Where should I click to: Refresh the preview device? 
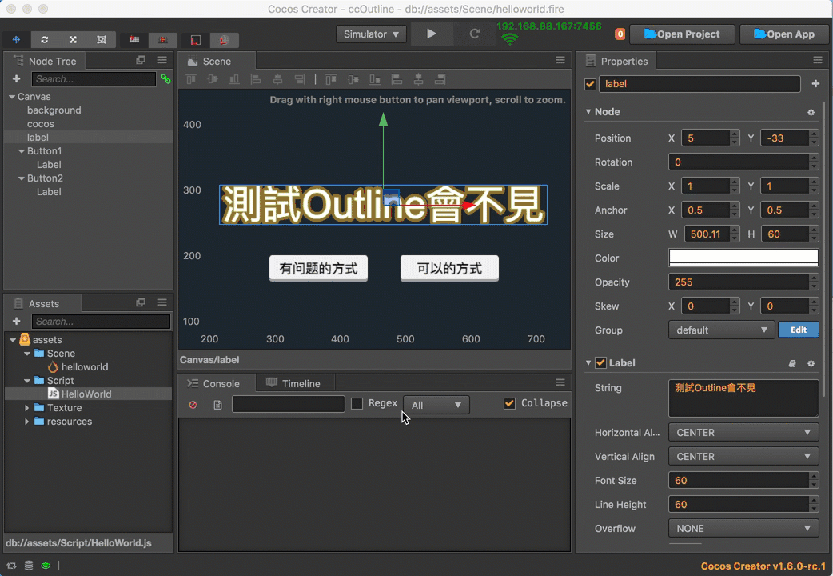(474, 34)
